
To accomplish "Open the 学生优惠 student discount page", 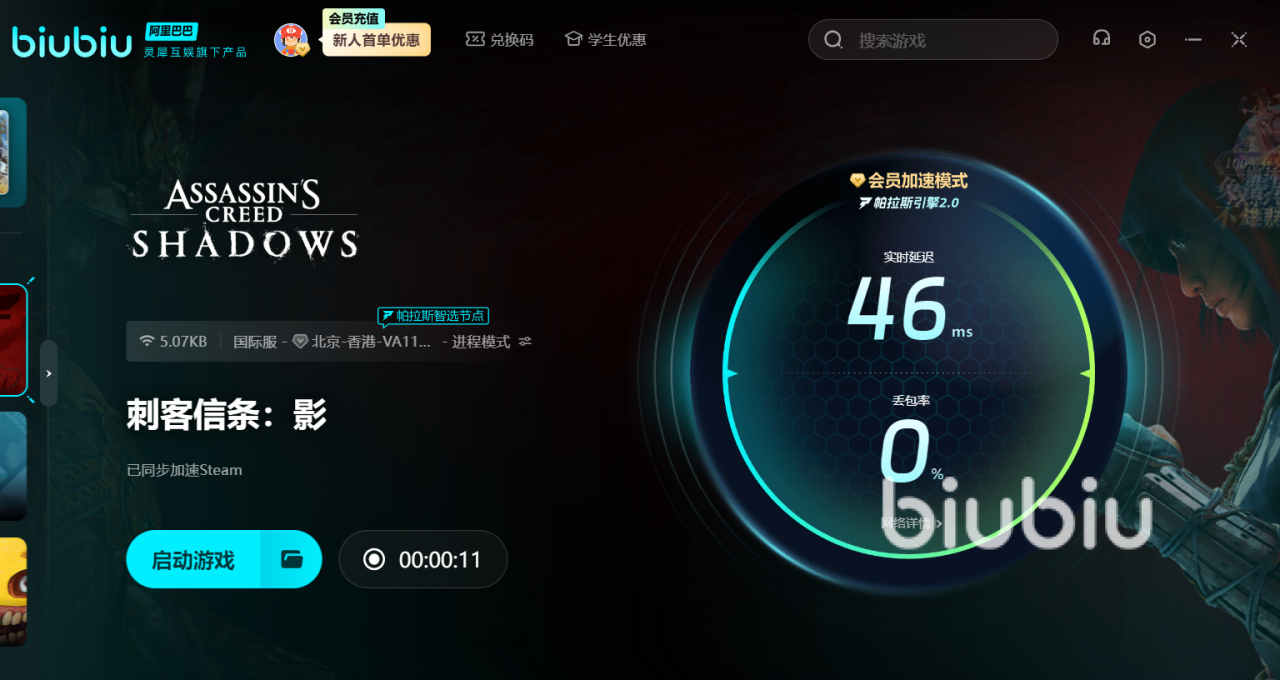I will pos(606,40).
